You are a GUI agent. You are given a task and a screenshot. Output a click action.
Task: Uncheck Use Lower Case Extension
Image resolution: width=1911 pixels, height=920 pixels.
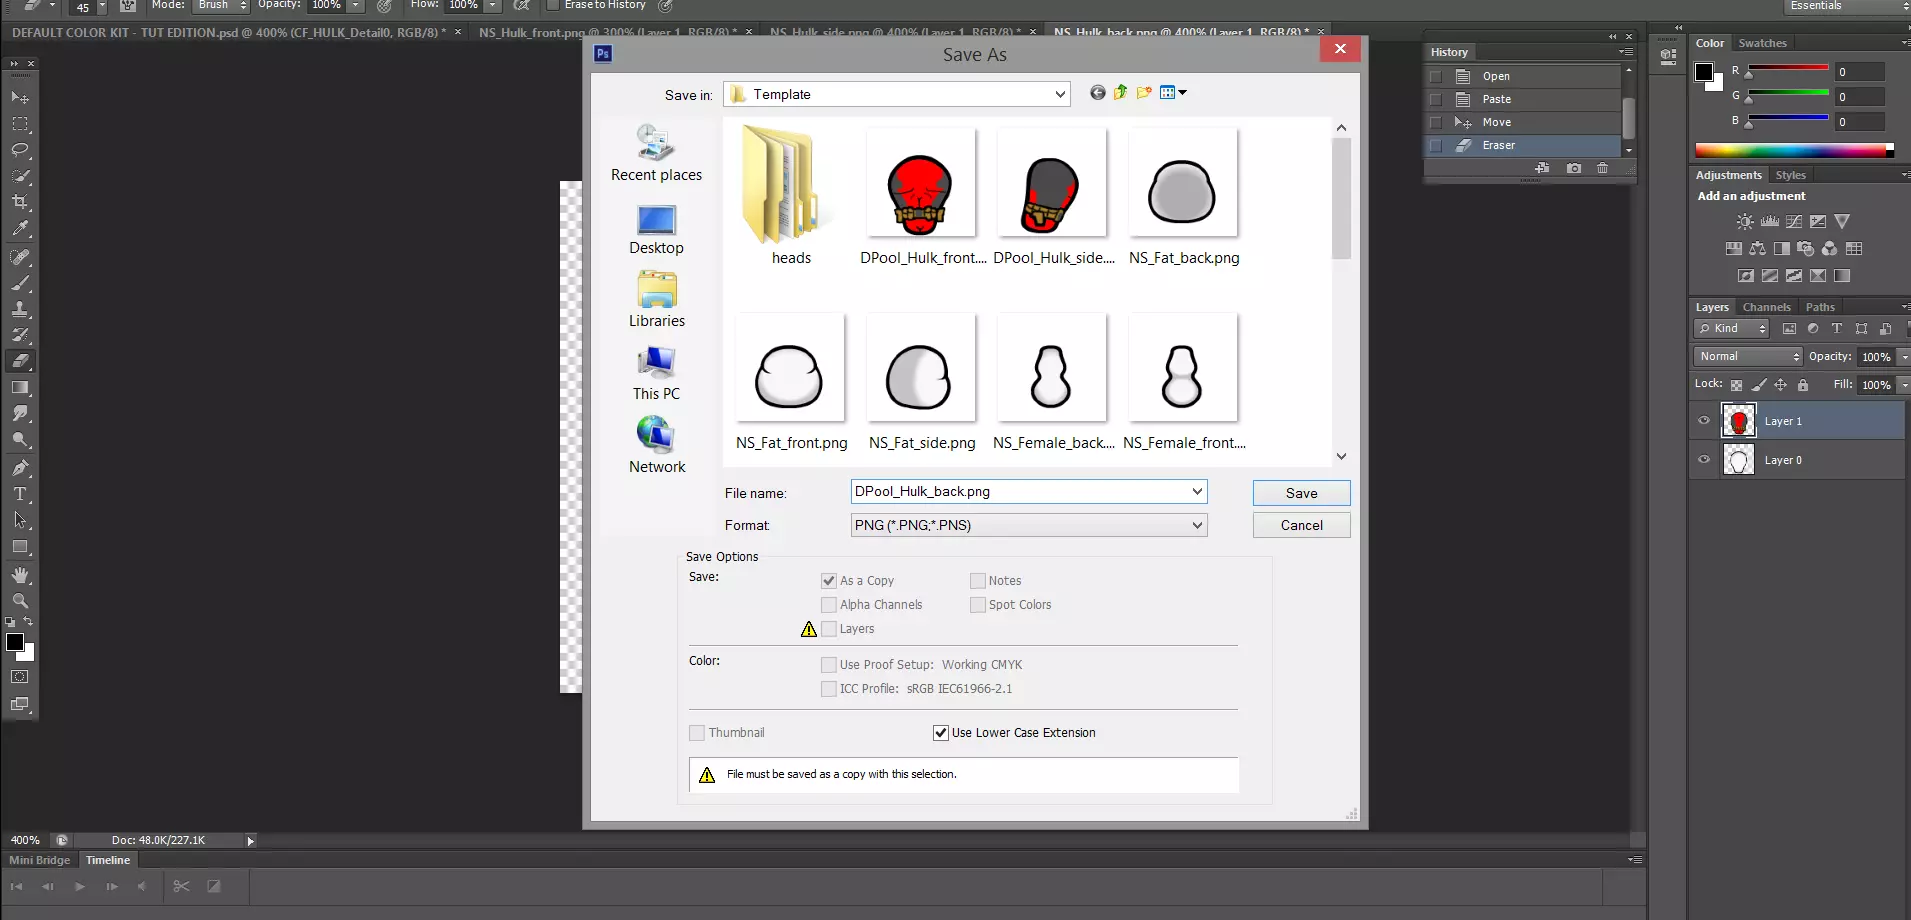click(x=940, y=733)
